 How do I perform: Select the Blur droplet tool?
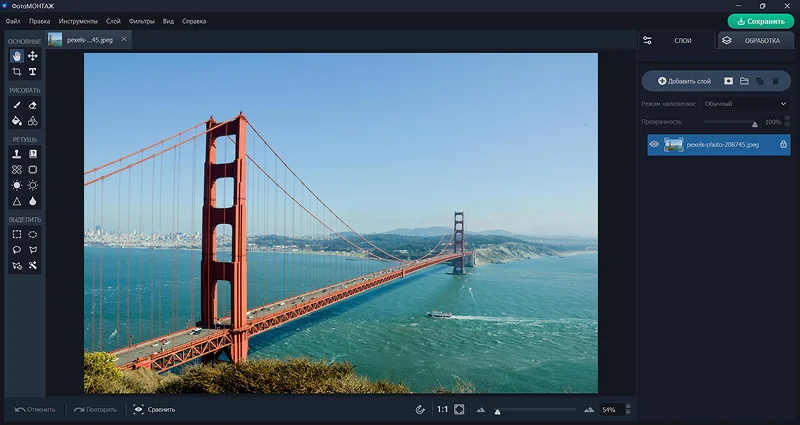(x=33, y=201)
